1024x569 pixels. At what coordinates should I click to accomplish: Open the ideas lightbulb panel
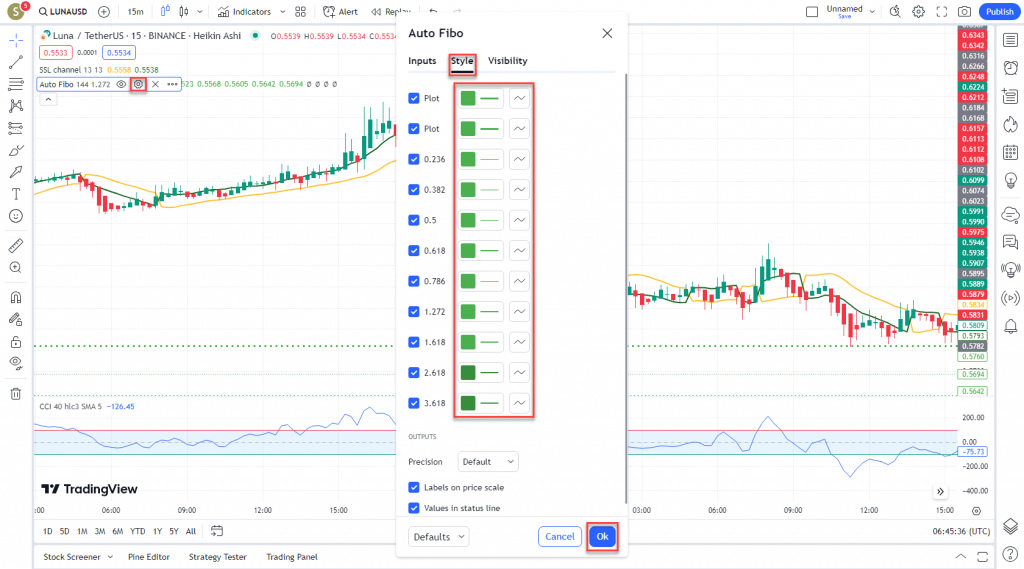[1010, 180]
